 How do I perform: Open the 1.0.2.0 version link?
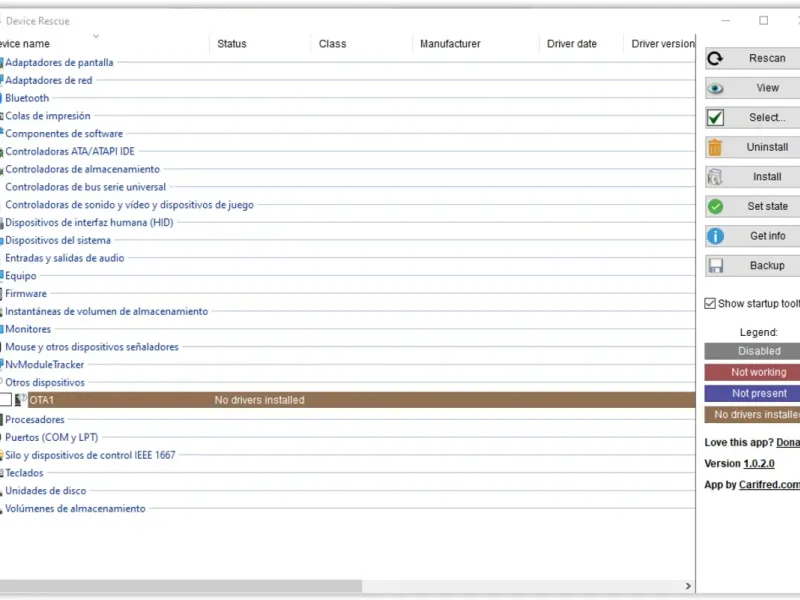[759, 464]
